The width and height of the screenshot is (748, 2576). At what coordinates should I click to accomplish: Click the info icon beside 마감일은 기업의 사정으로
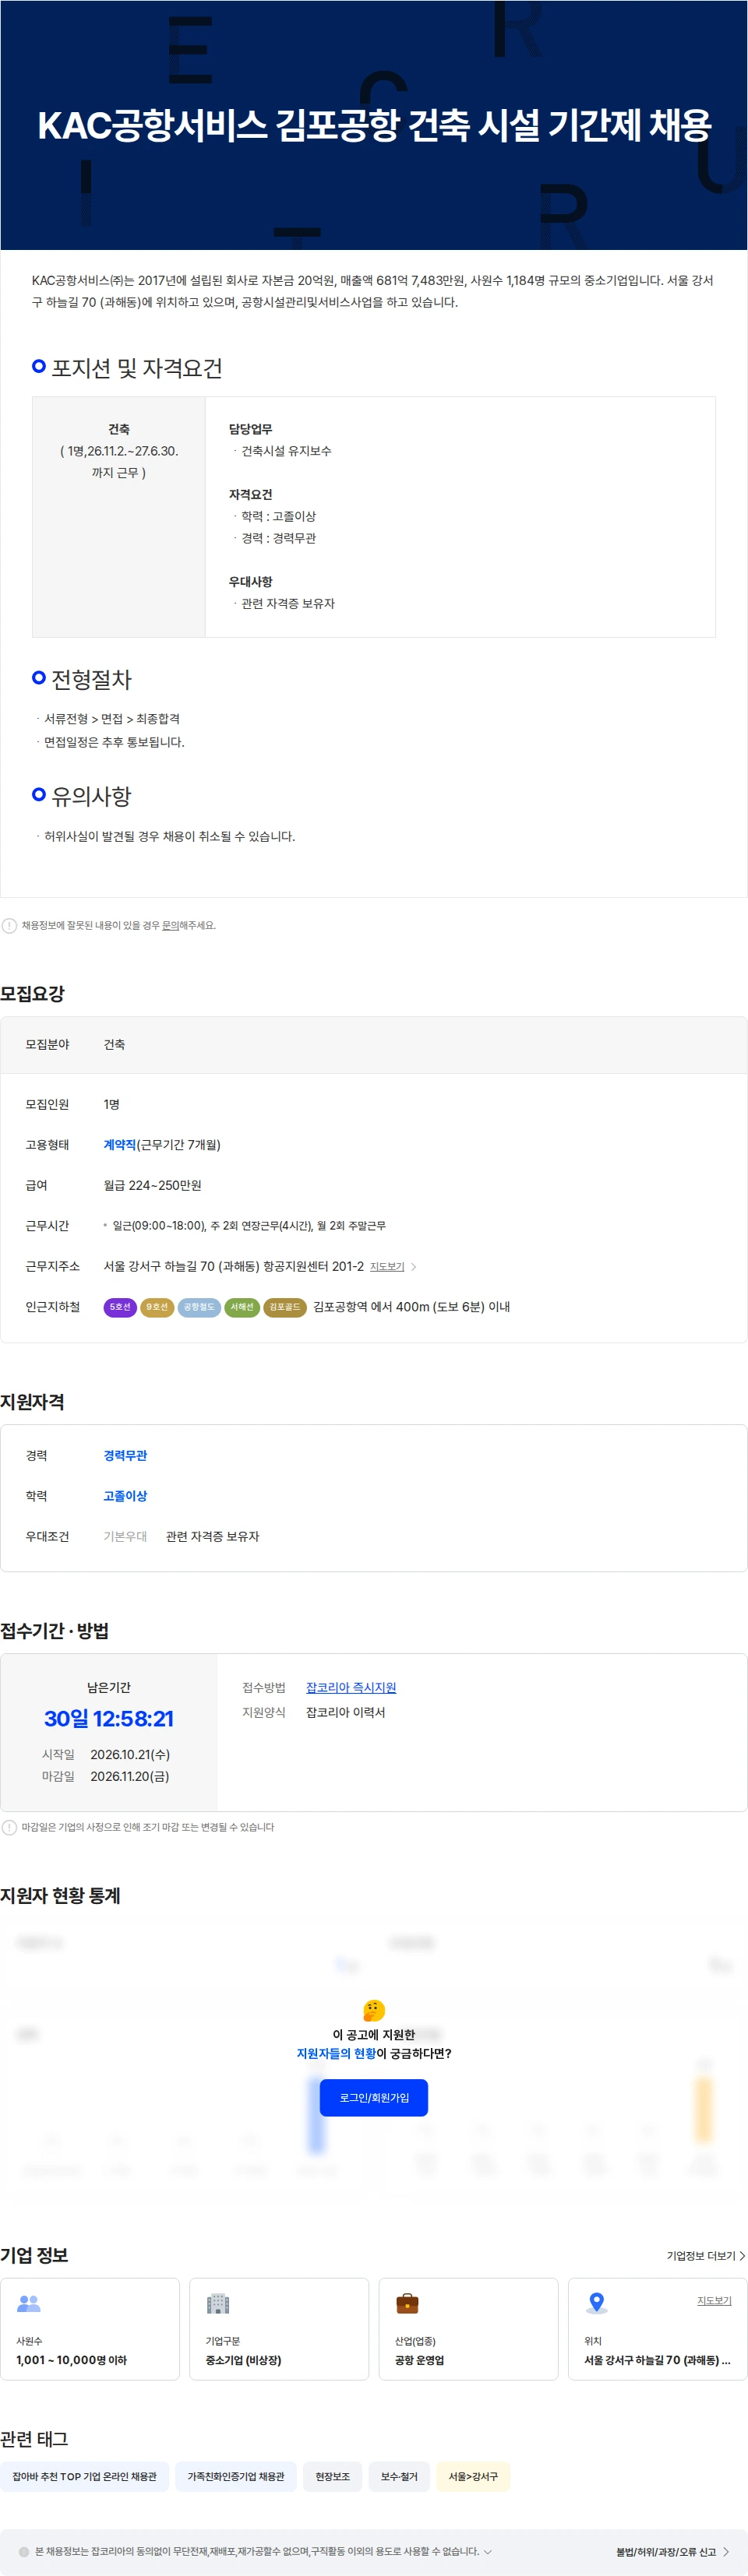[x=9, y=1827]
